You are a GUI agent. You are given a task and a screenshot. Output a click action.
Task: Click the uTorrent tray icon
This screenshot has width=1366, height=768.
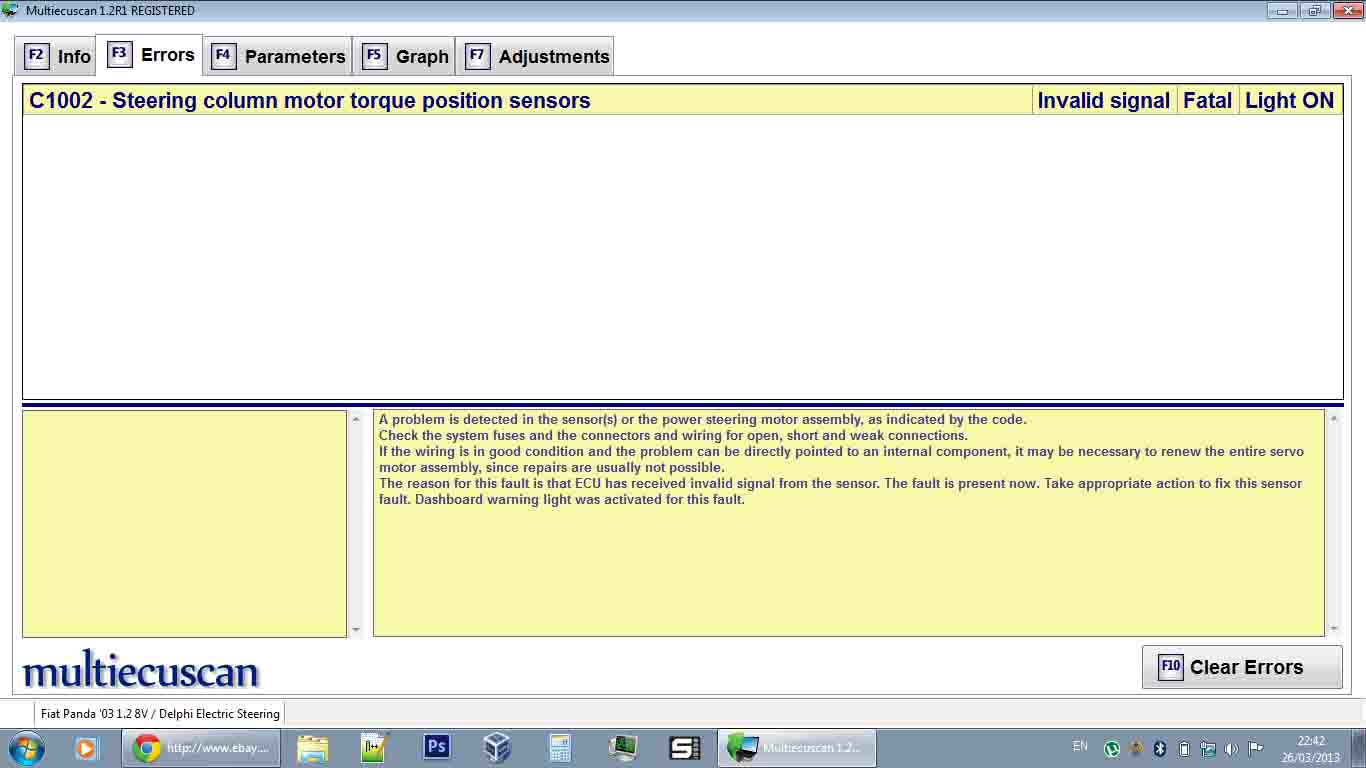pyautogui.click(x=1111, y=748)
